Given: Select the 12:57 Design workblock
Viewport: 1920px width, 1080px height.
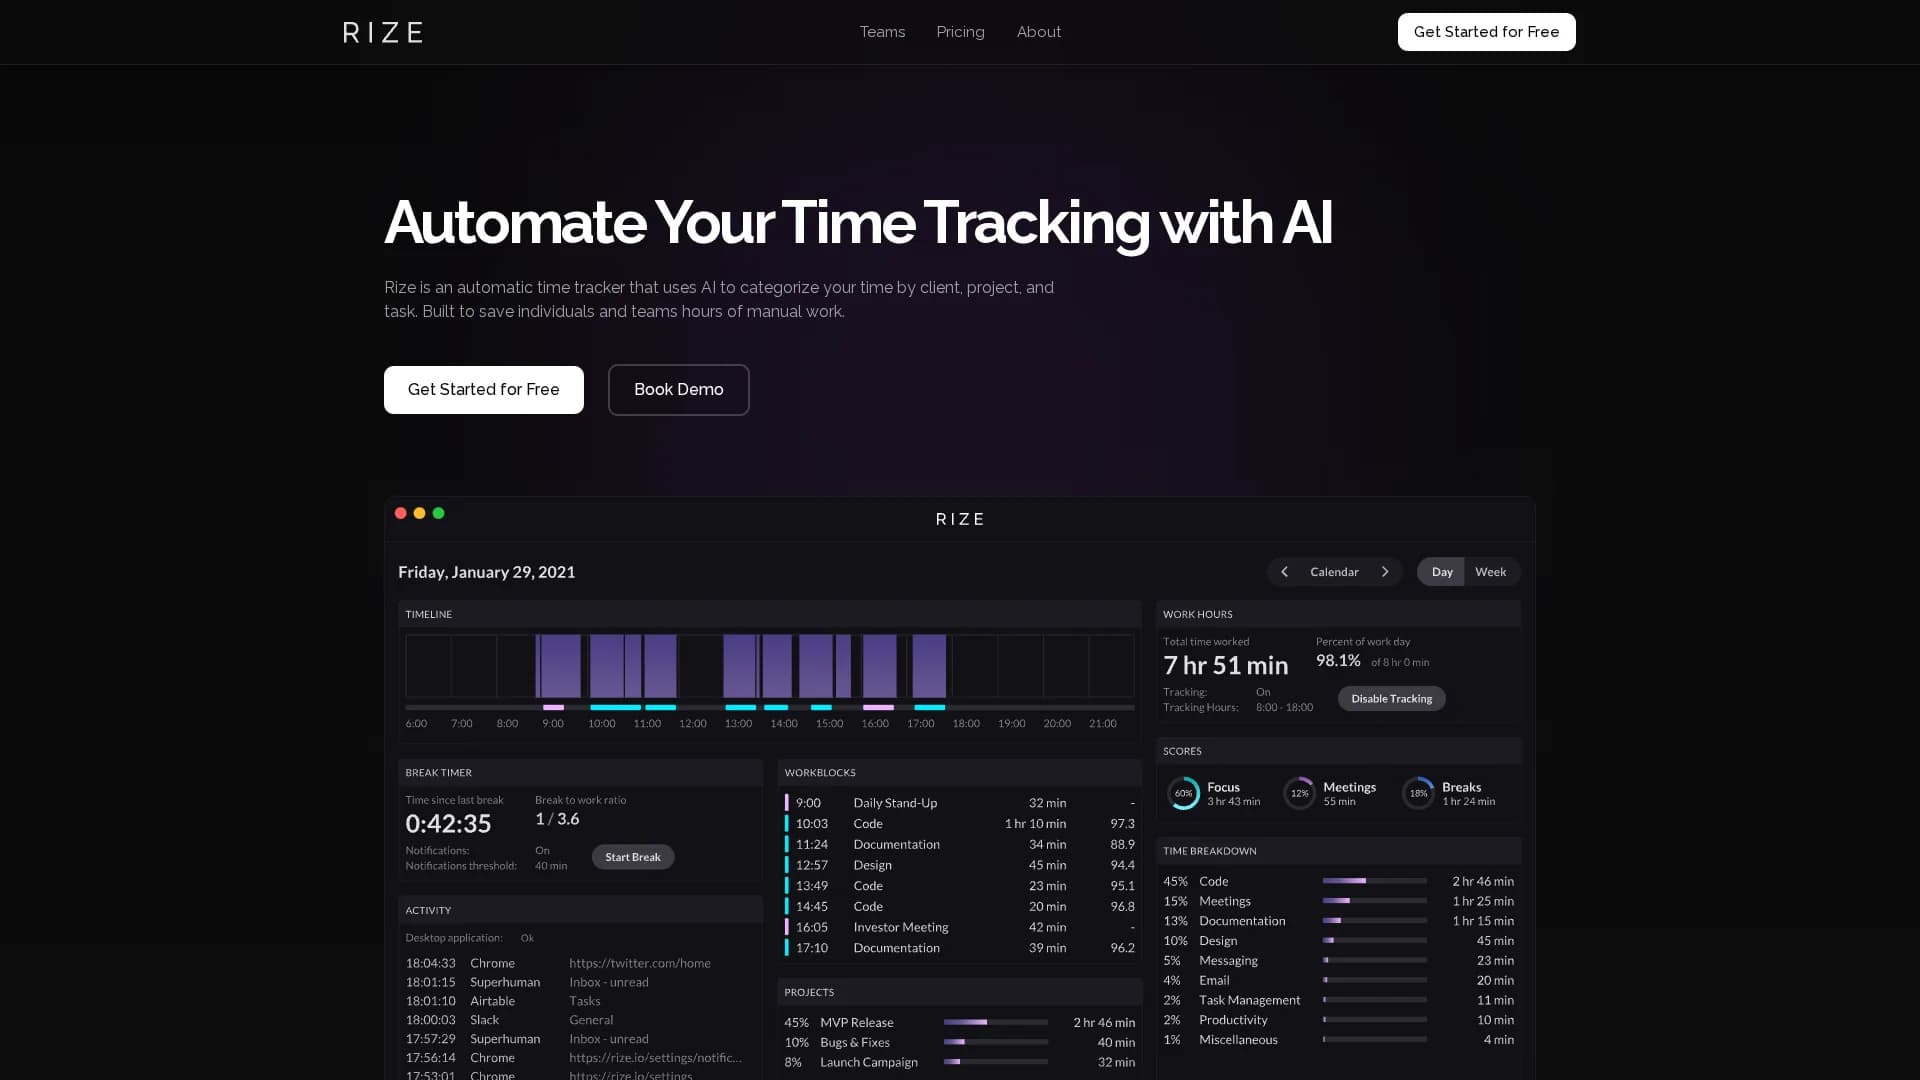Looking at the screenshot, I should [960, 865].
